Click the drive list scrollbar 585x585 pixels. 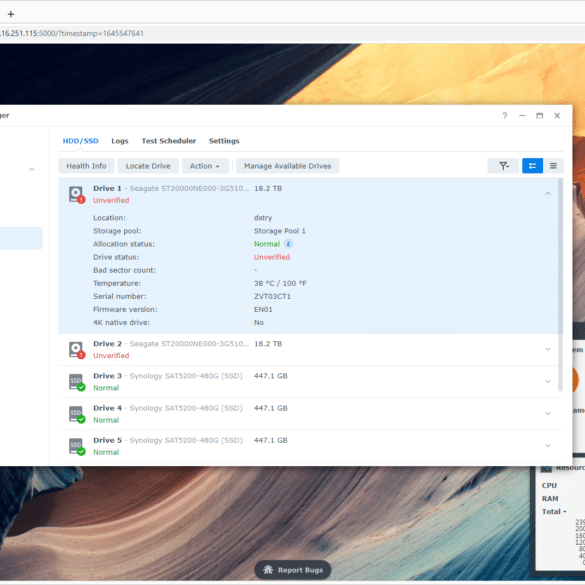tap(560, 285)
